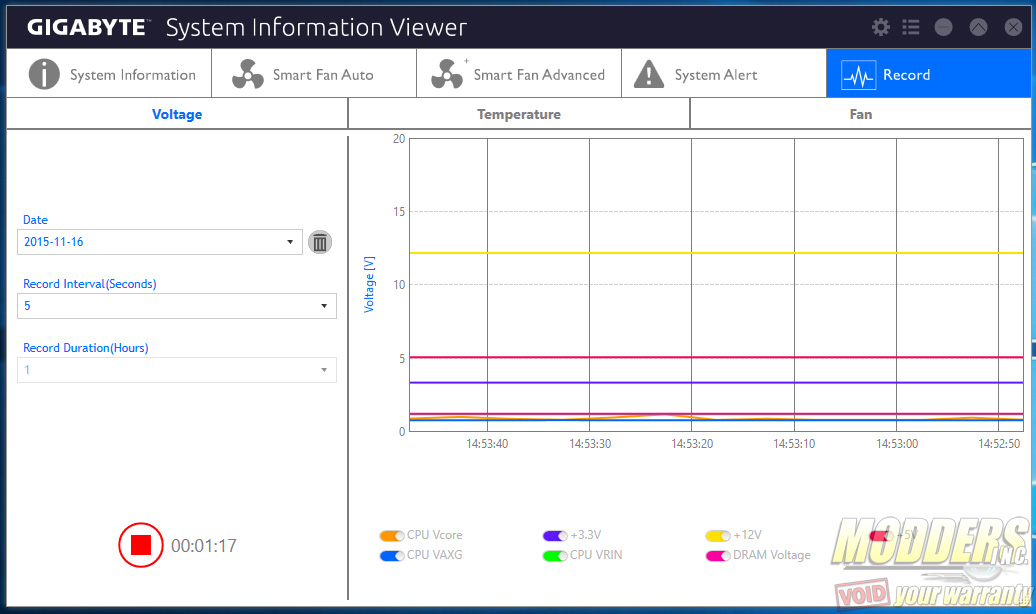Toggle the +12V graph line
Screen dimensions: 1036x614
[718, 535]
